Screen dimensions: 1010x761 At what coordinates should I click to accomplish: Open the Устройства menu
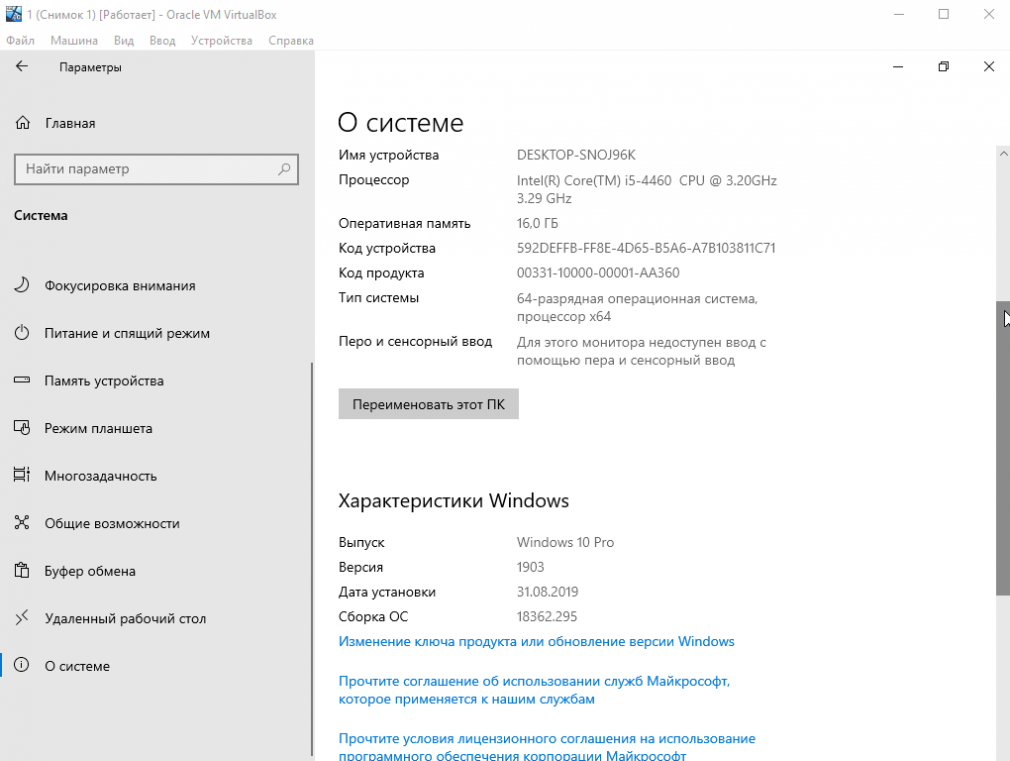pos(222,41)
